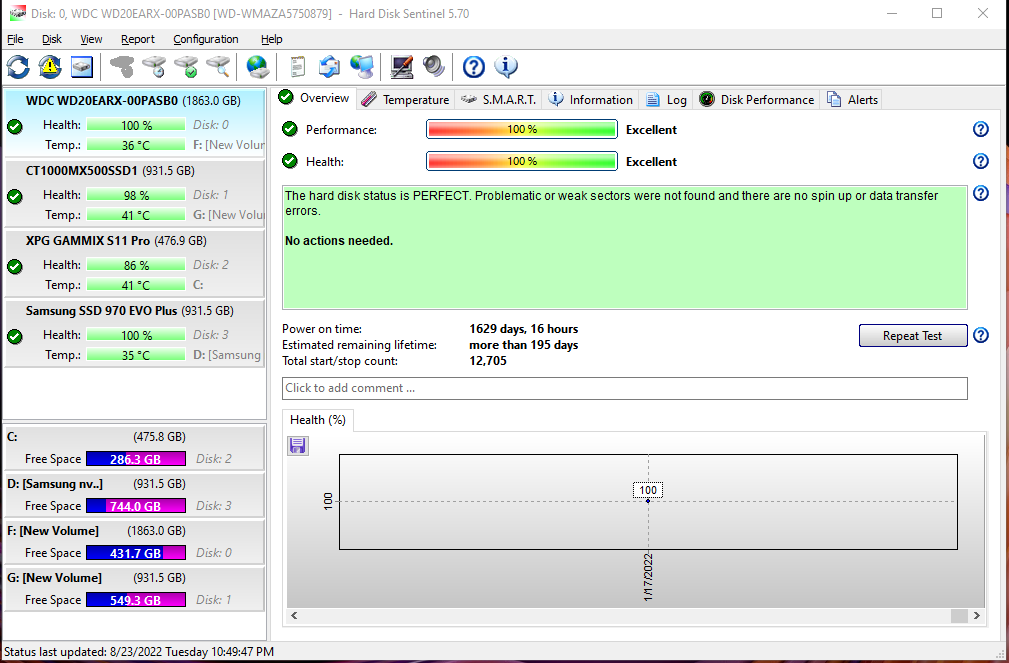The height and width of the screenshot is (663, 1009).
Task: Click the framed hard disk toolbar icon
Action: 82,67
